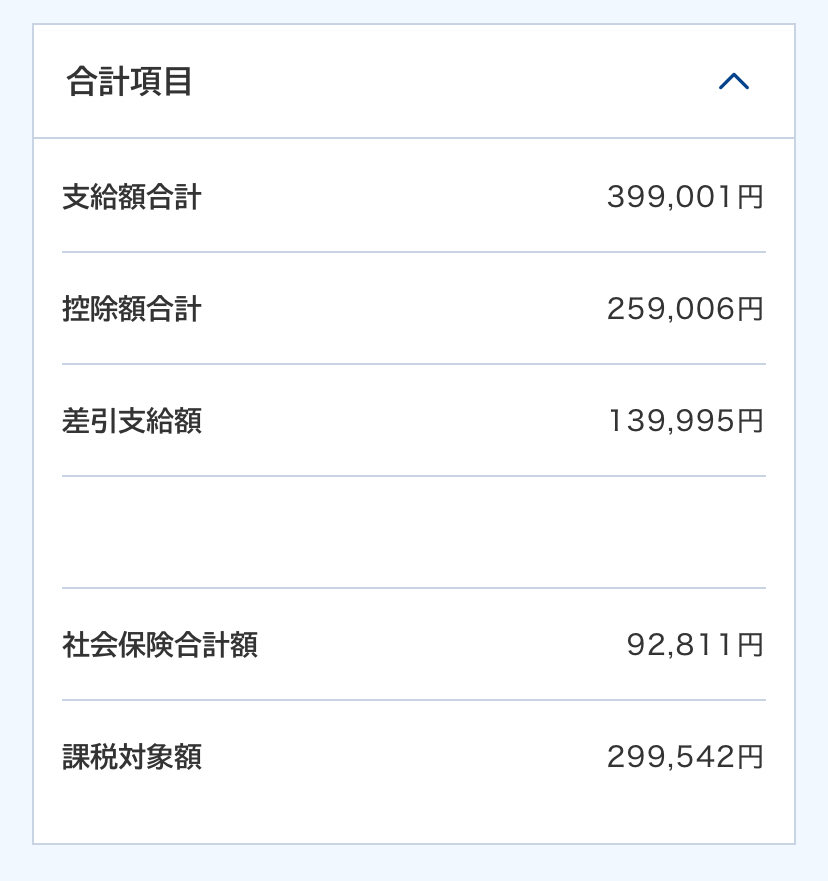Image resolution: width=828 pixels, height=881 pixels.
Task: Click the 259,006円 deduction amount
Action: [685, 309]
